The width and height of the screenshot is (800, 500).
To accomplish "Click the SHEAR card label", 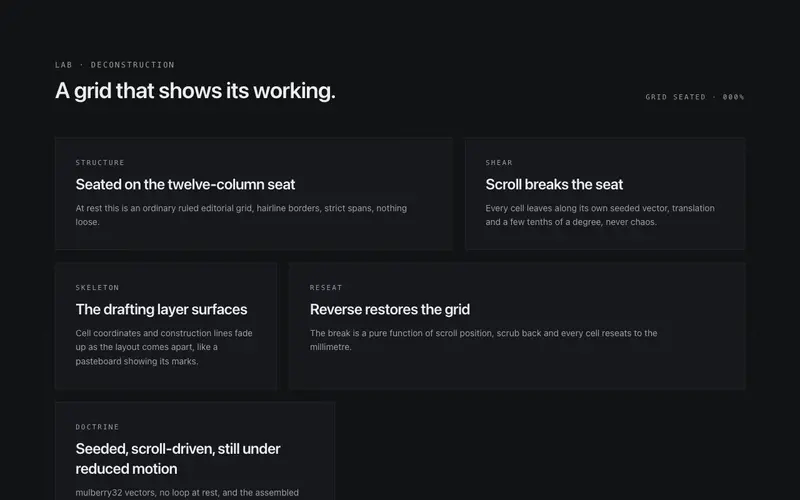I will pyautogui.click(x=499, y=163).
